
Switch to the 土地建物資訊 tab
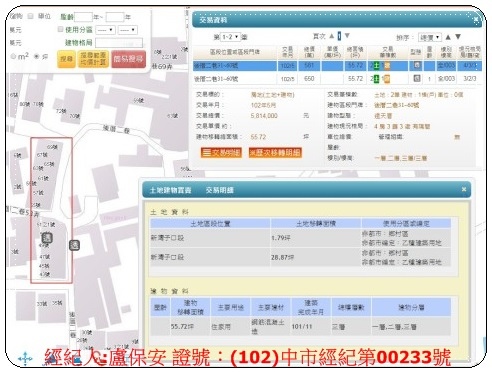point(170,190)
